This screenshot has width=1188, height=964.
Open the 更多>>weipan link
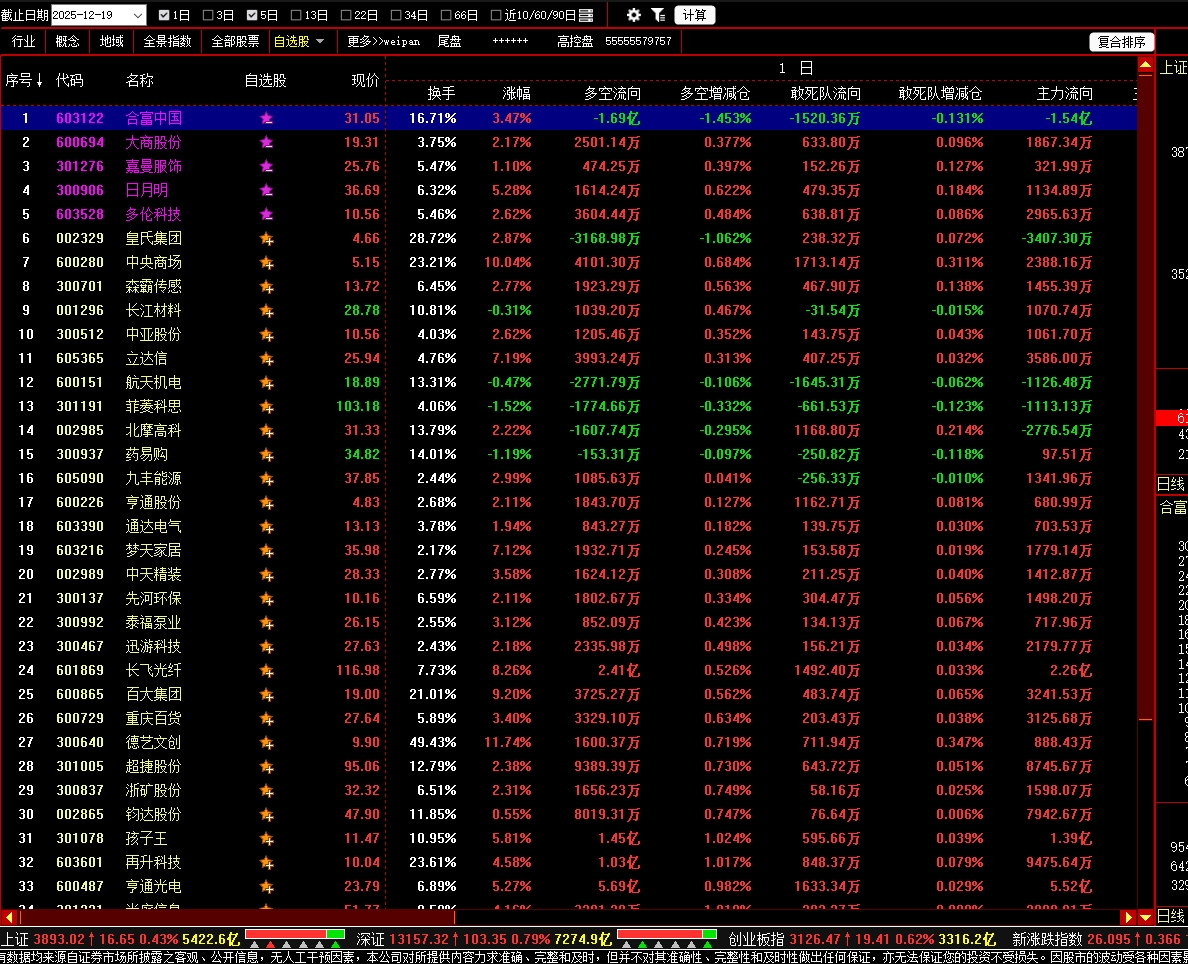click(x=383, y=42)
